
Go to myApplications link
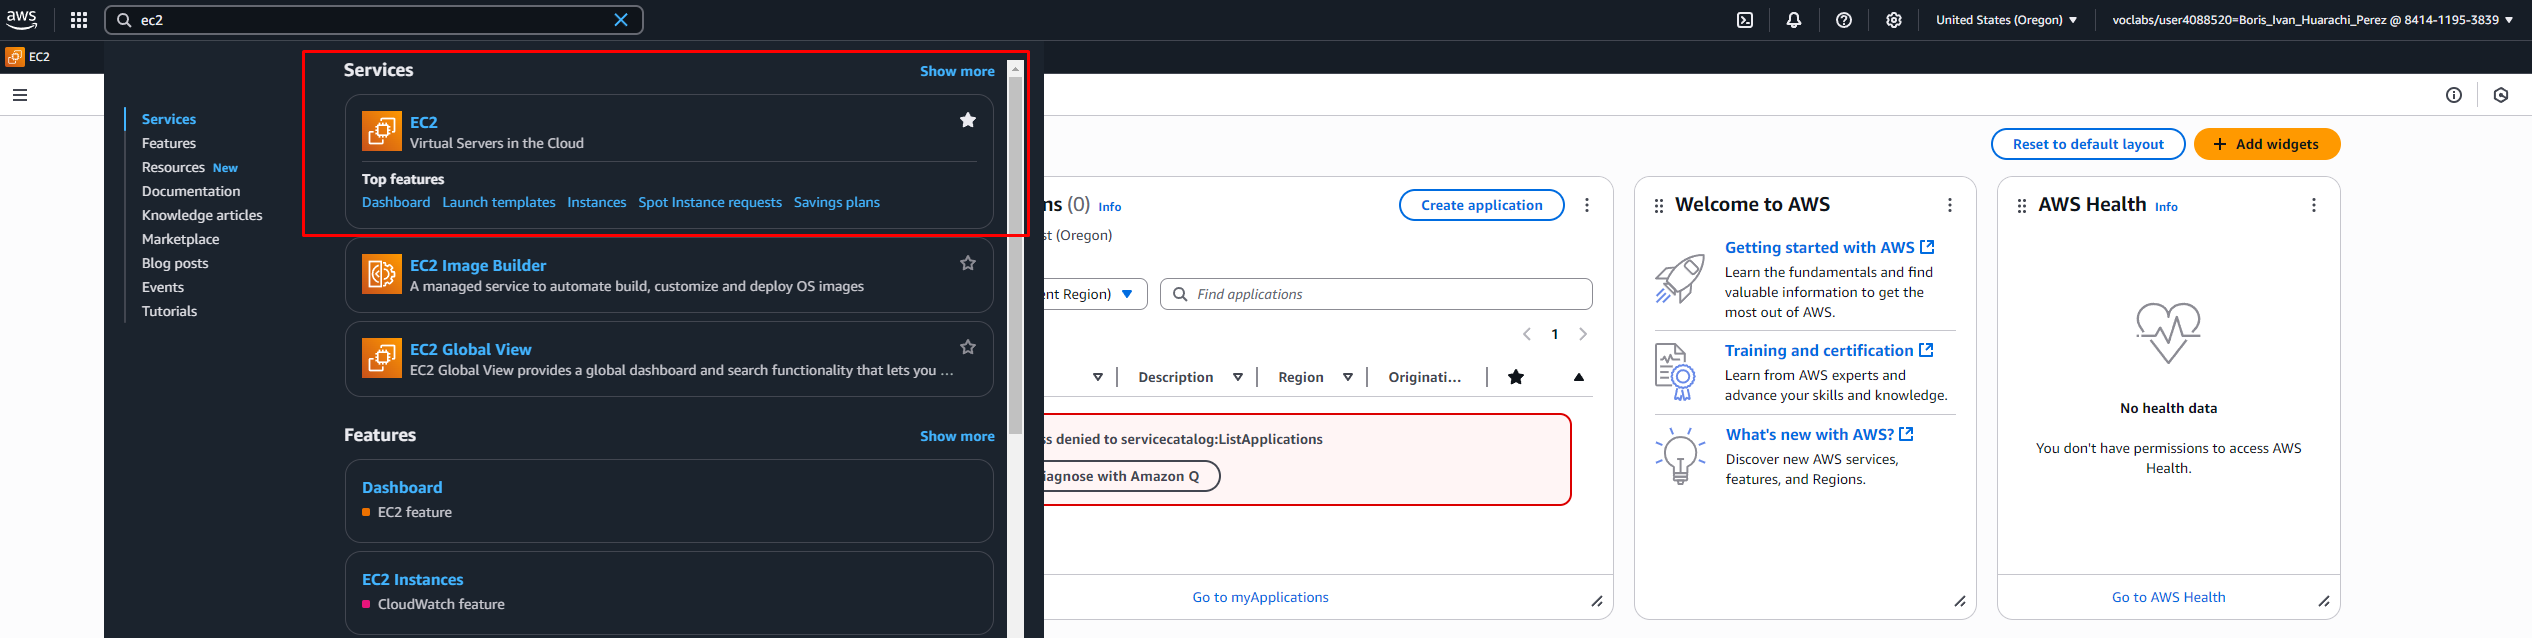coord(1260,597)
